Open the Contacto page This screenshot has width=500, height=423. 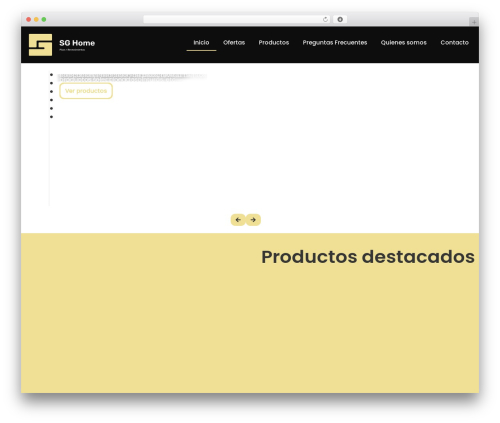coord(454,42)
